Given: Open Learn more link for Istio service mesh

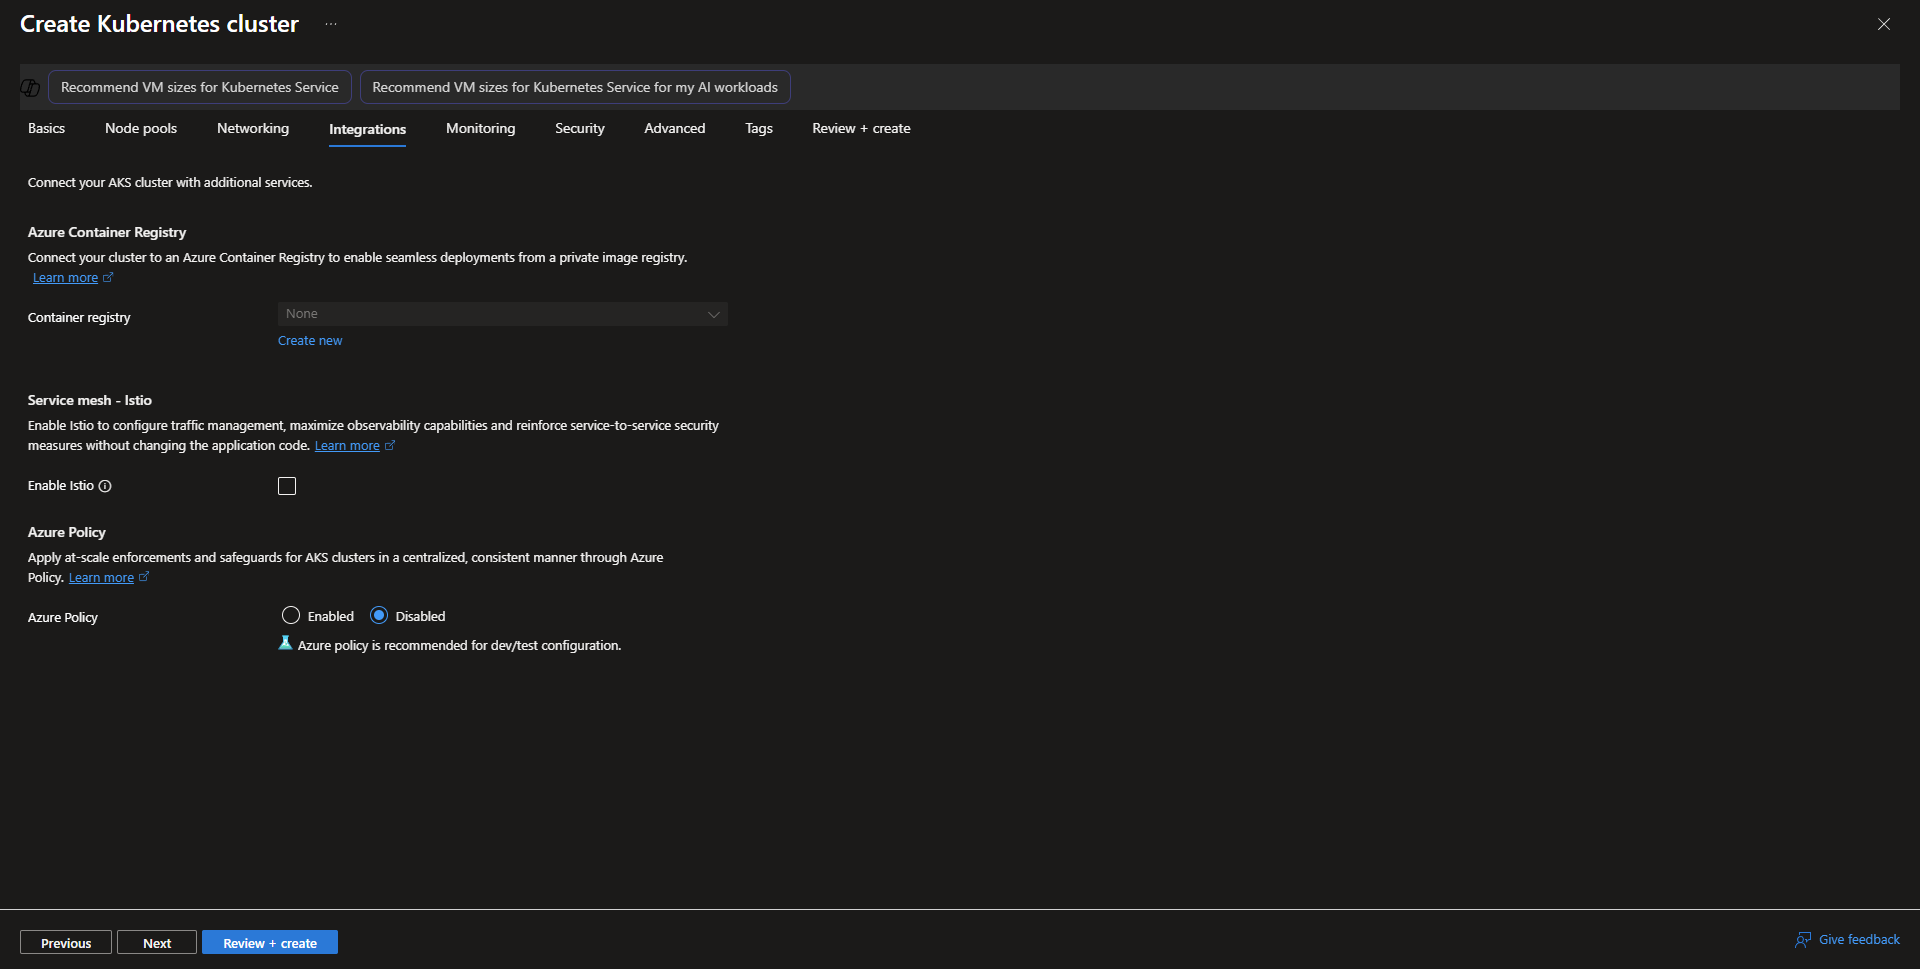Looking at the screenshot, I should (347, 446).
